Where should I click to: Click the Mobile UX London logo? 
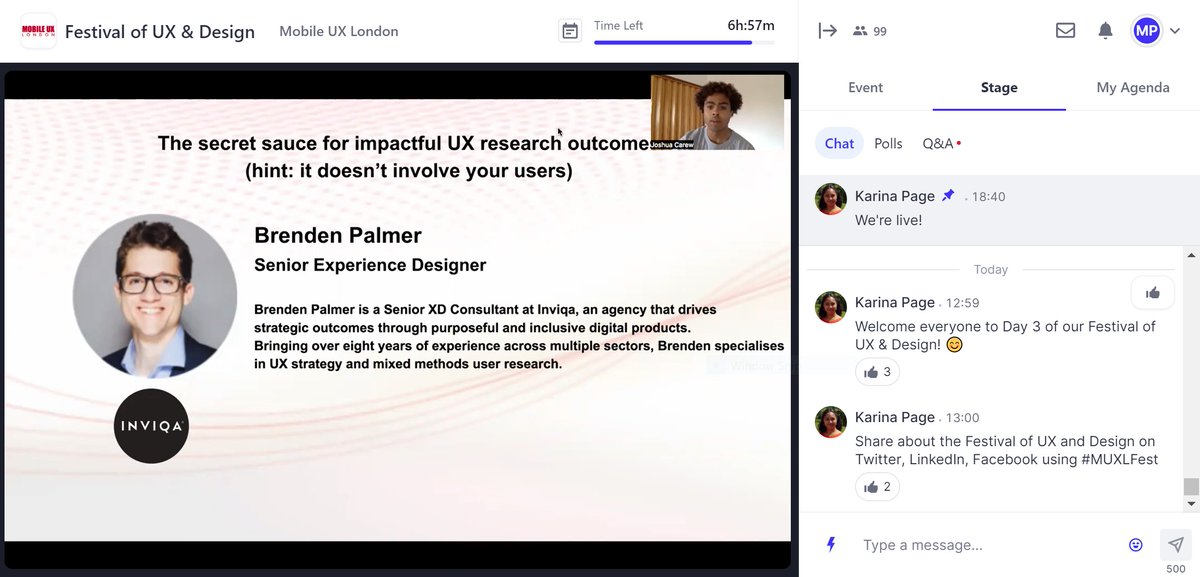pyautogui.click(x=38, y=31)
